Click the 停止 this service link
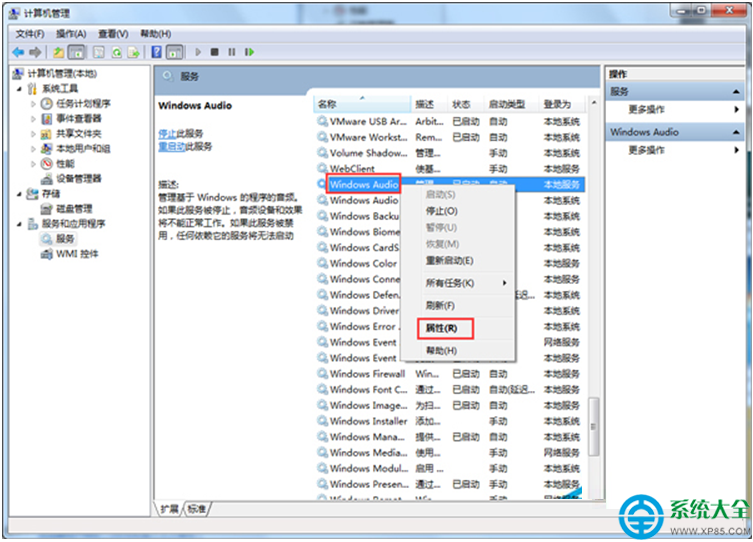Image resolution: width=753 pixels, height=542 pixels. coord(167,133)
